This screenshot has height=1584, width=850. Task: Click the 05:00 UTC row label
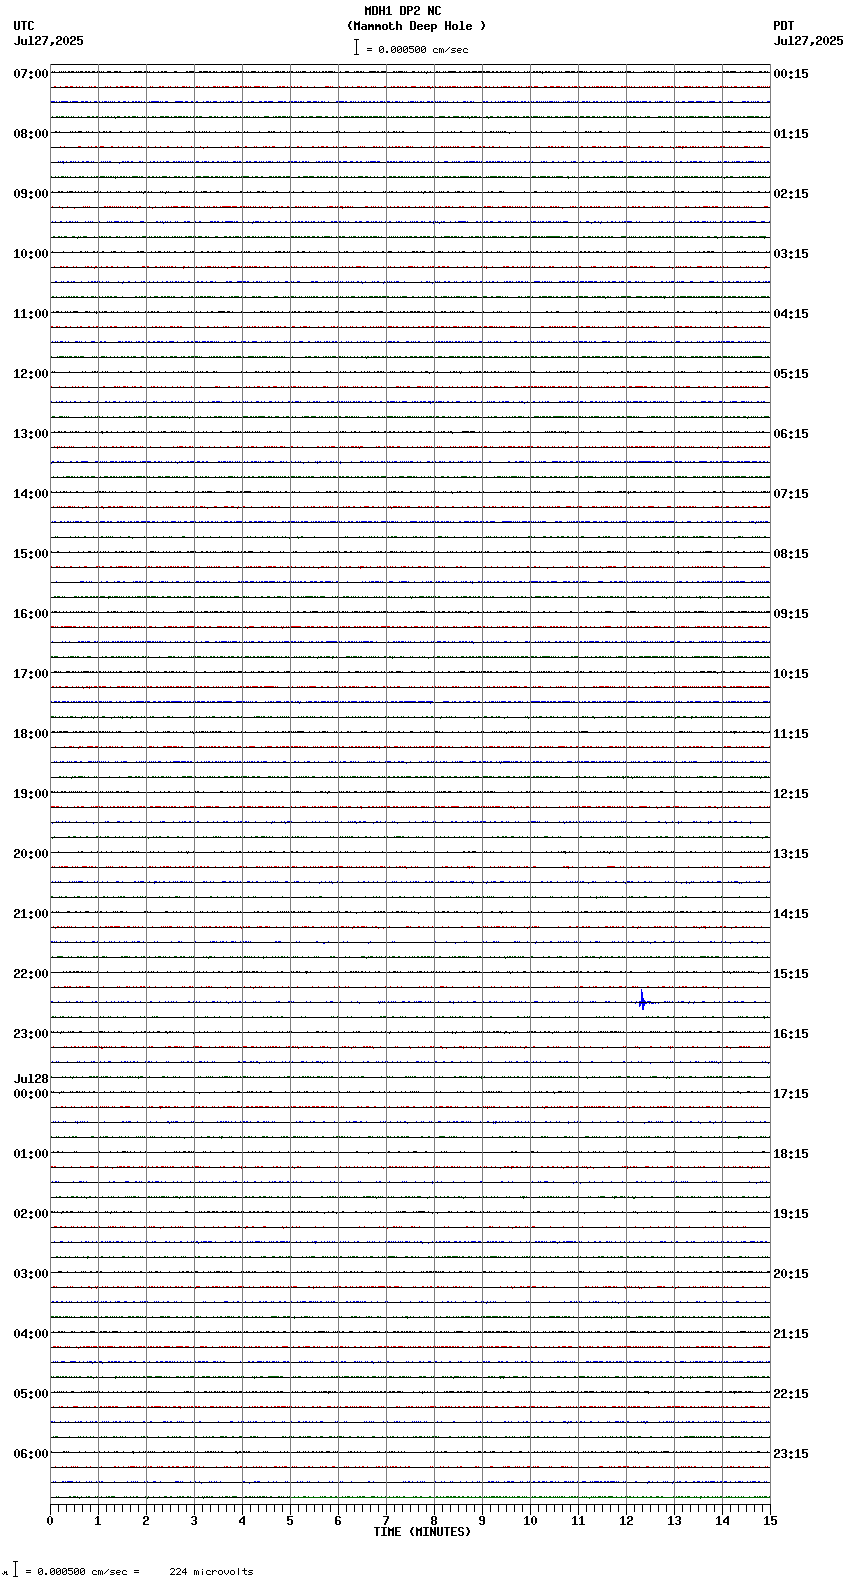coord(31,1394)
